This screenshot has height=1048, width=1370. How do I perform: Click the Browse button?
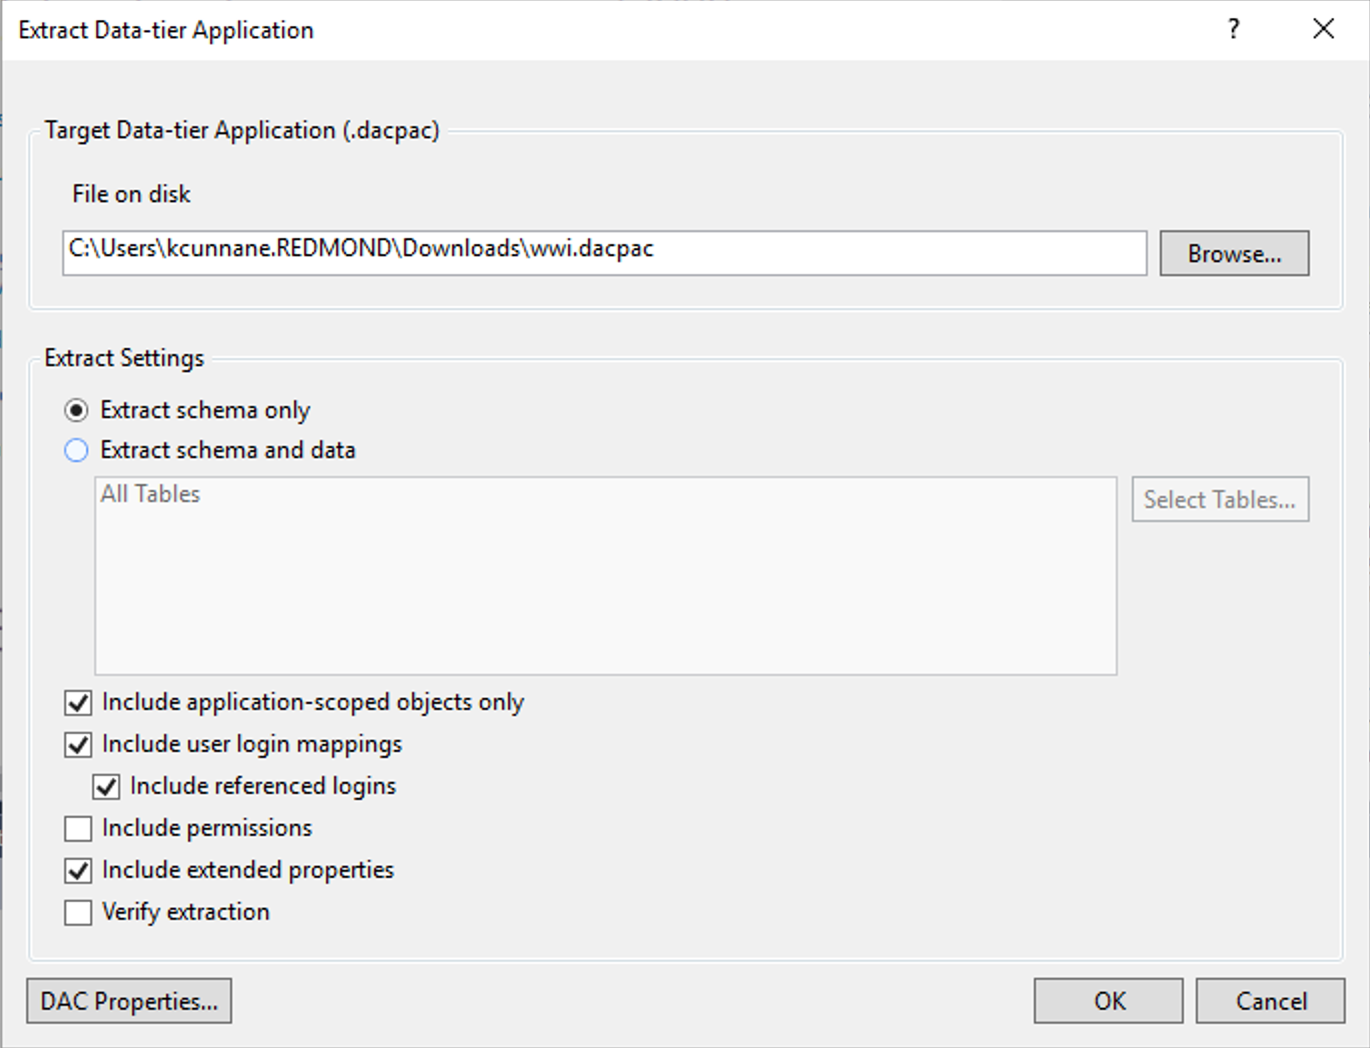1234,253
